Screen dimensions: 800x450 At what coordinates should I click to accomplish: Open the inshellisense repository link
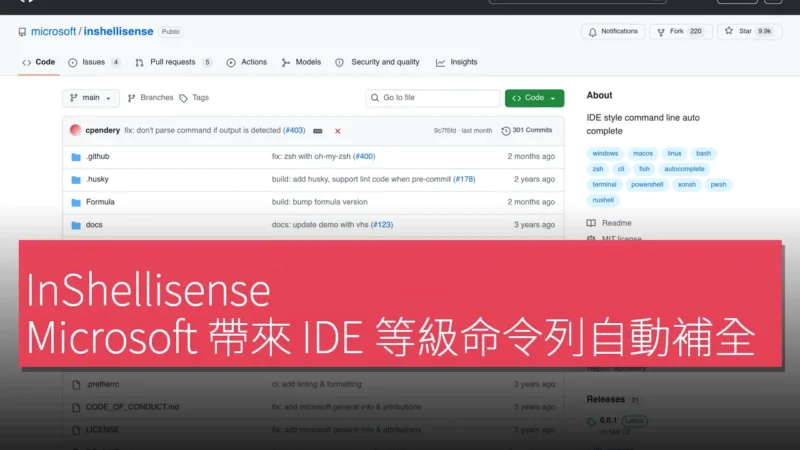(118, 32)
